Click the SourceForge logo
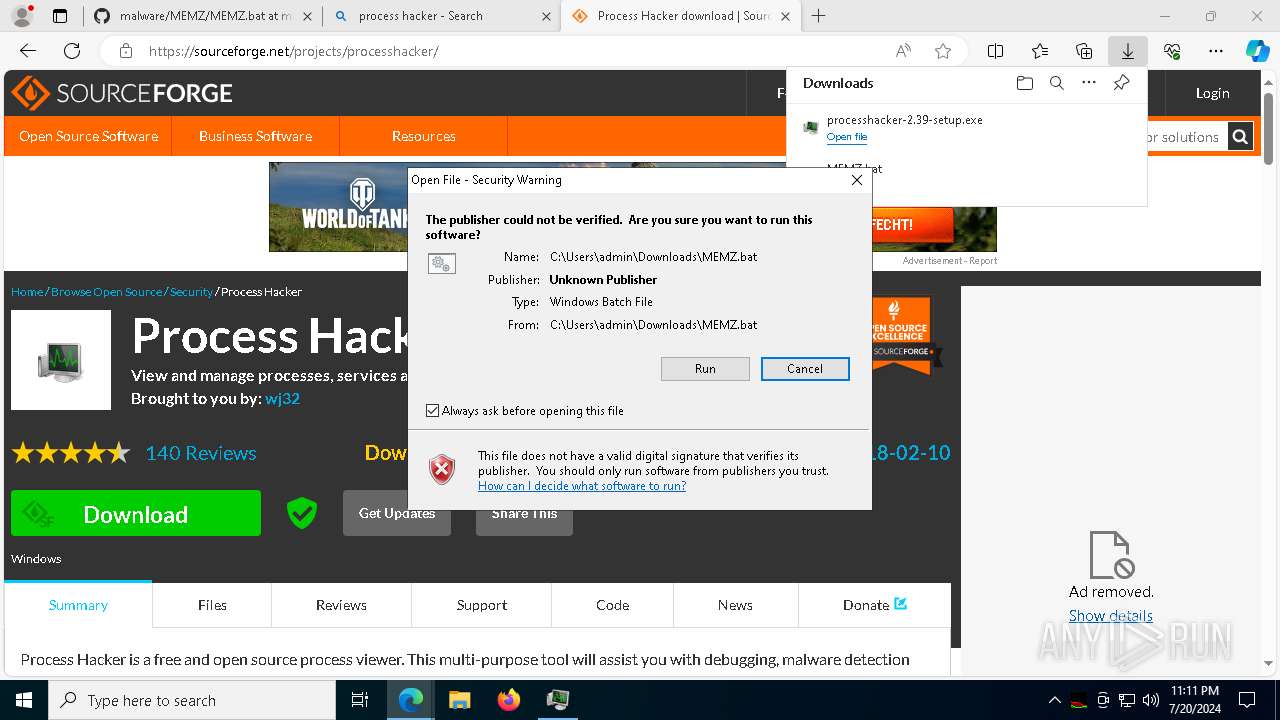 122,93
